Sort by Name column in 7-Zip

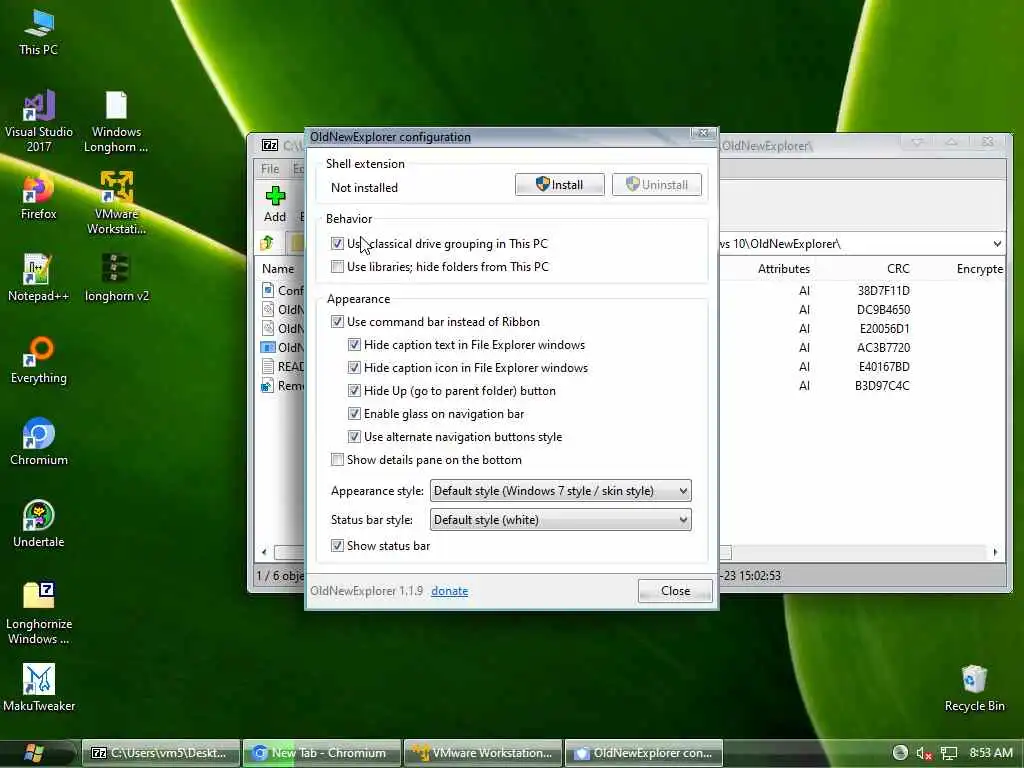278,268
